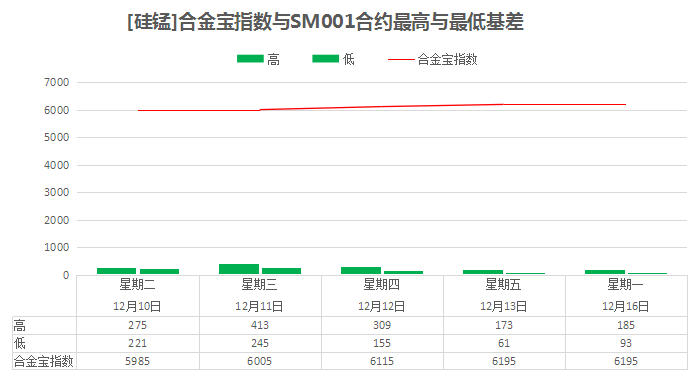Click the green 低 legend swatch
Screen dimensions: 699x382
click(325, 59)
